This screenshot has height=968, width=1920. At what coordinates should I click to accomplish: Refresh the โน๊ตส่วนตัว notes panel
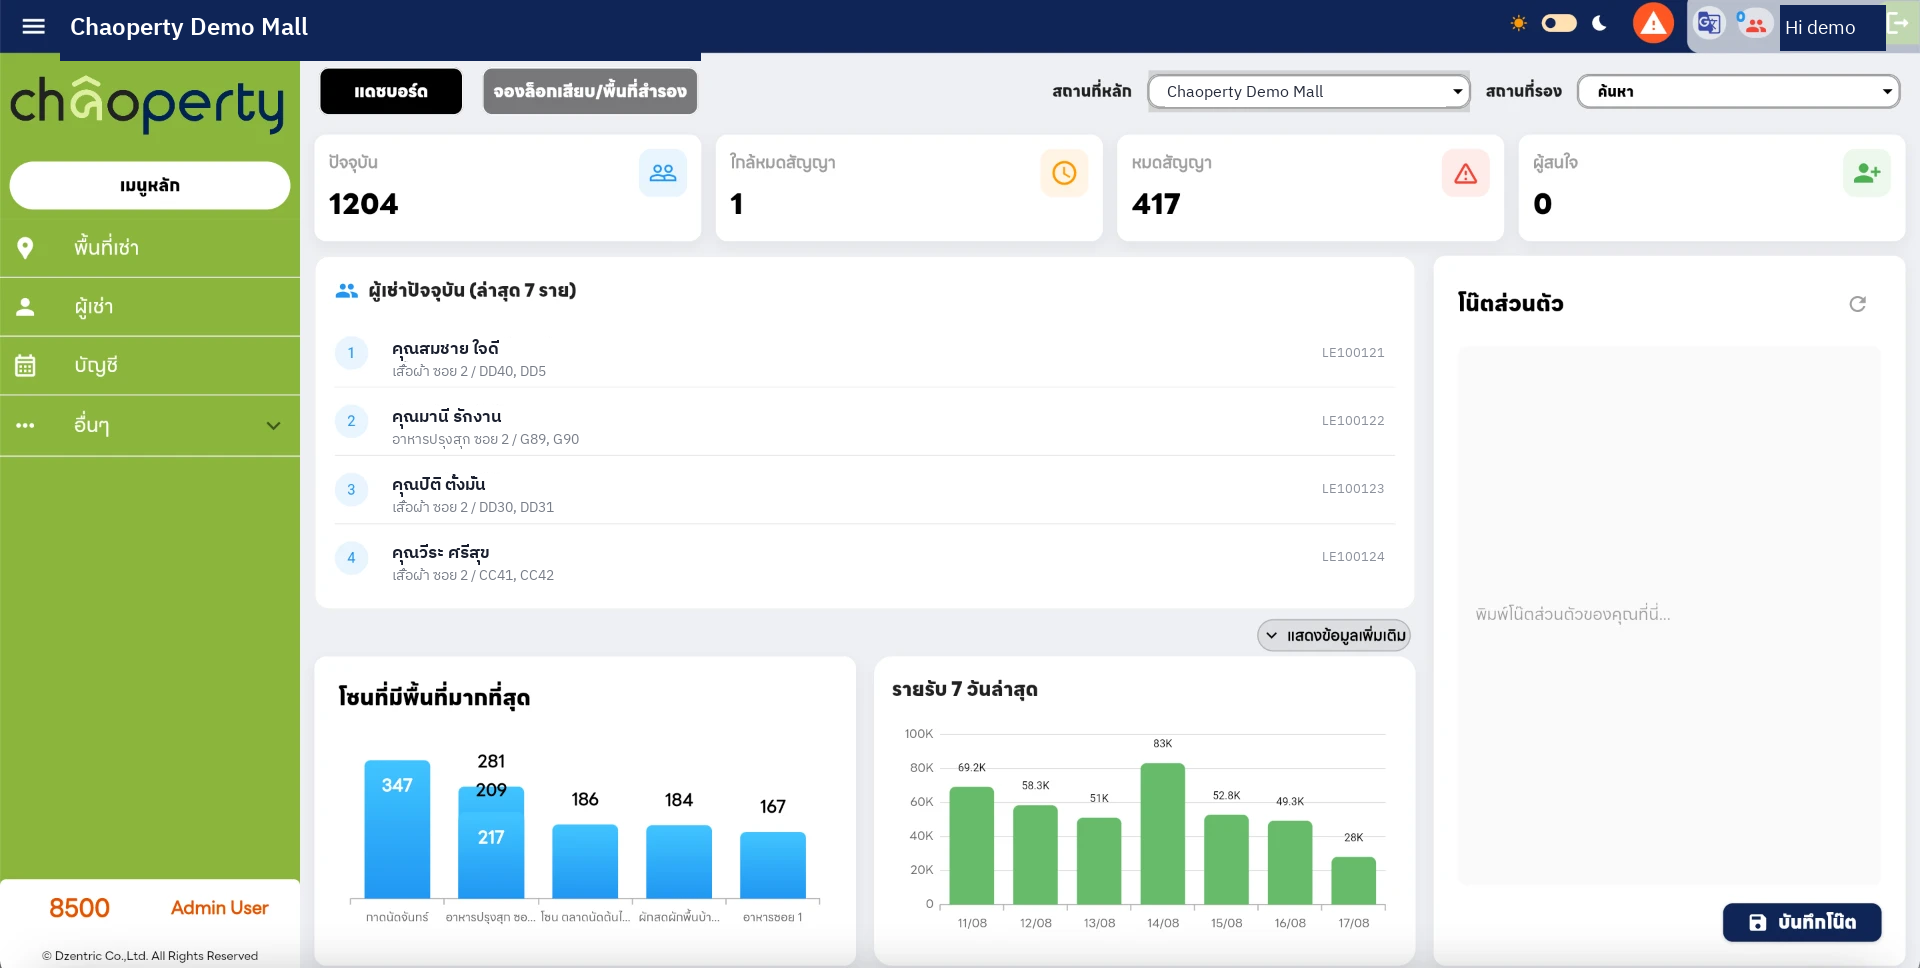(1857, 304)
